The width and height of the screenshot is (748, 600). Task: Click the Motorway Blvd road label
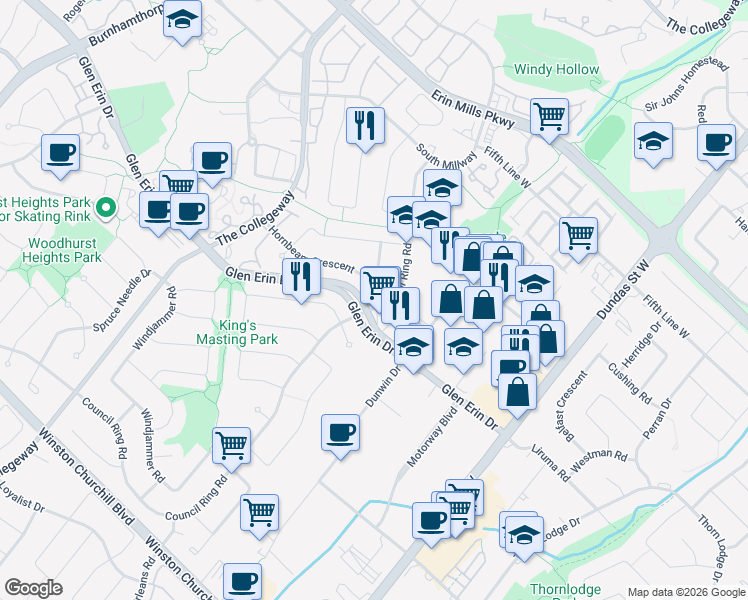pos(432,437)
